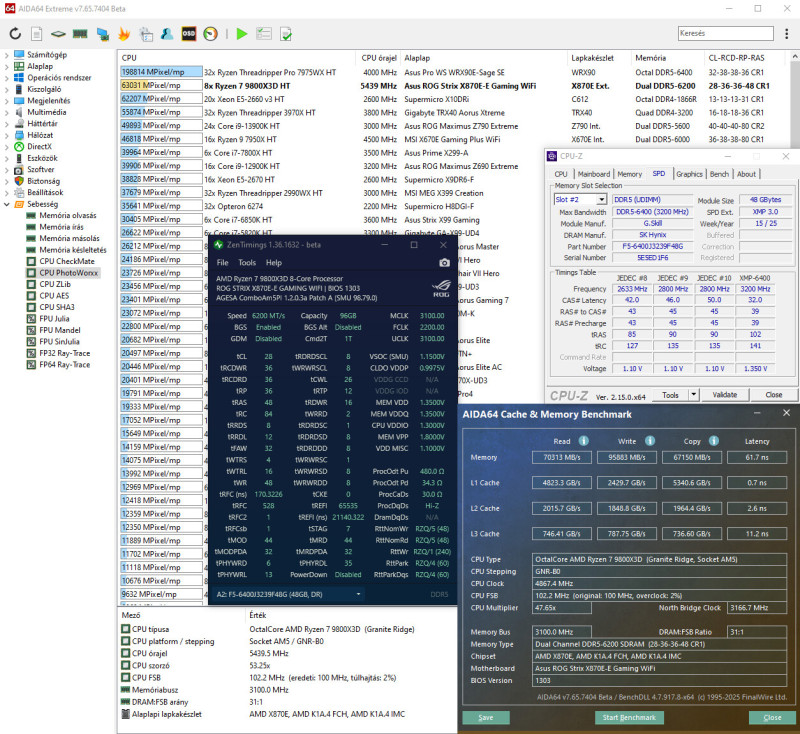This screenshot has height=734, width=800.
Task: Toggle the OSD panel toolbar icon
Action: pyautogui.click(x=189, y=34)
